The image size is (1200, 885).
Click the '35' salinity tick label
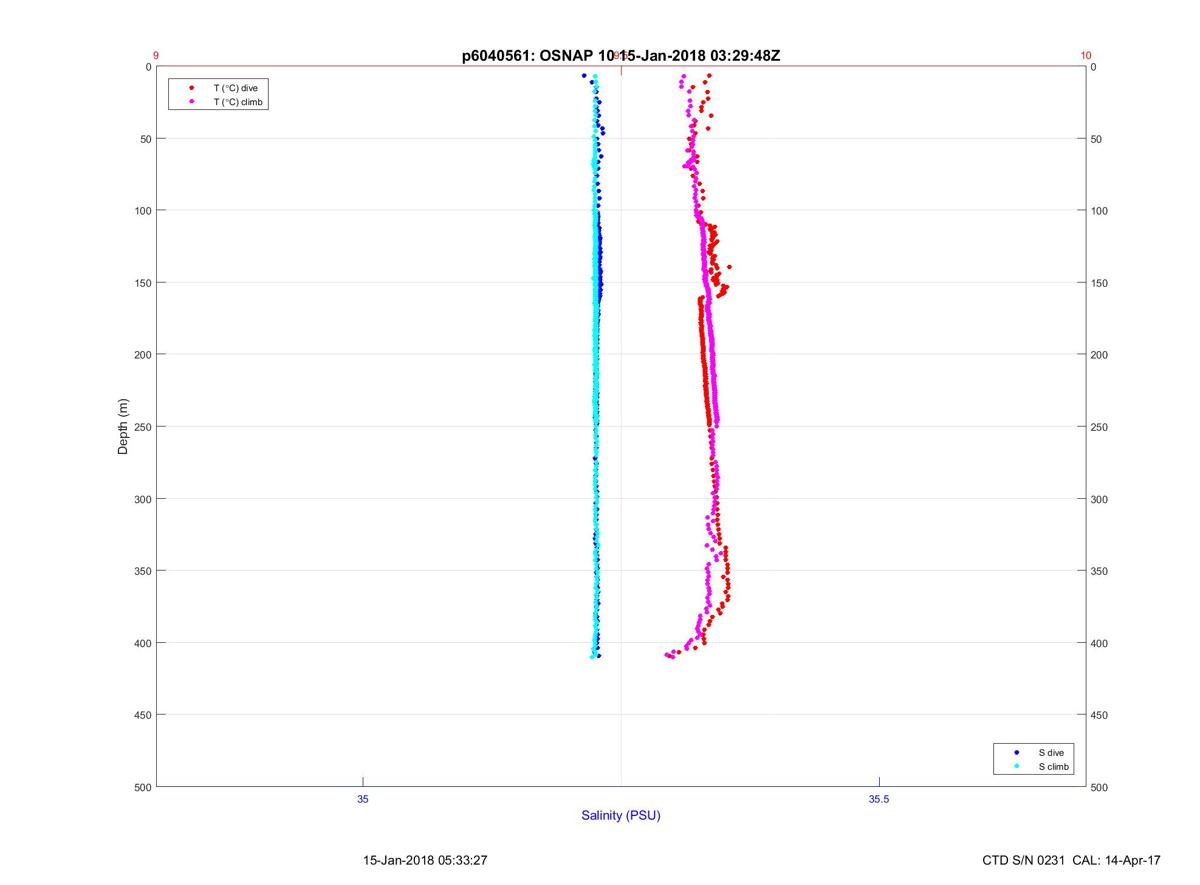(x=363, y=799)
